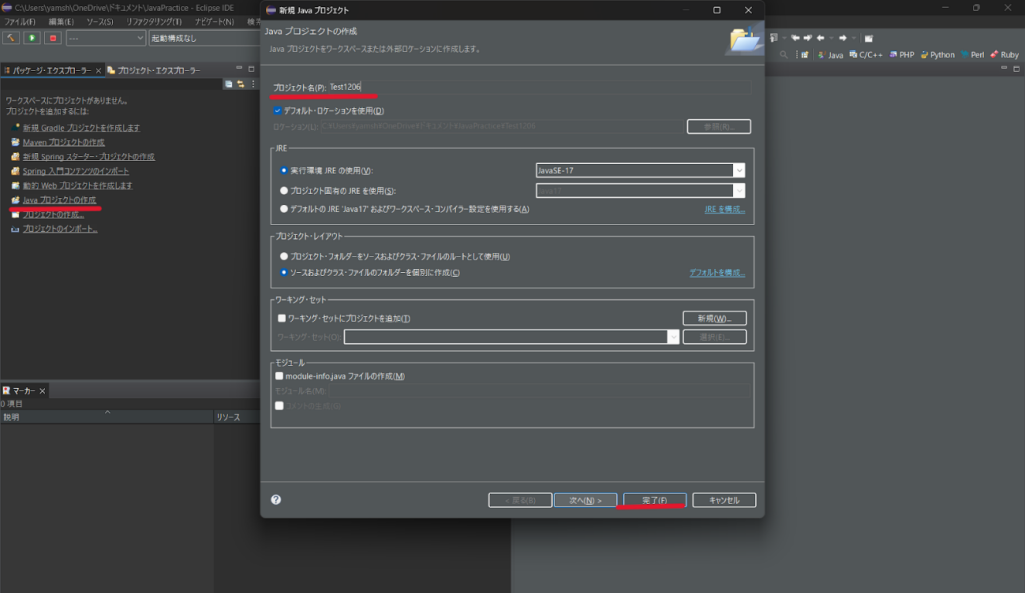Select project folder as root for sources radio button

(284, 256)
